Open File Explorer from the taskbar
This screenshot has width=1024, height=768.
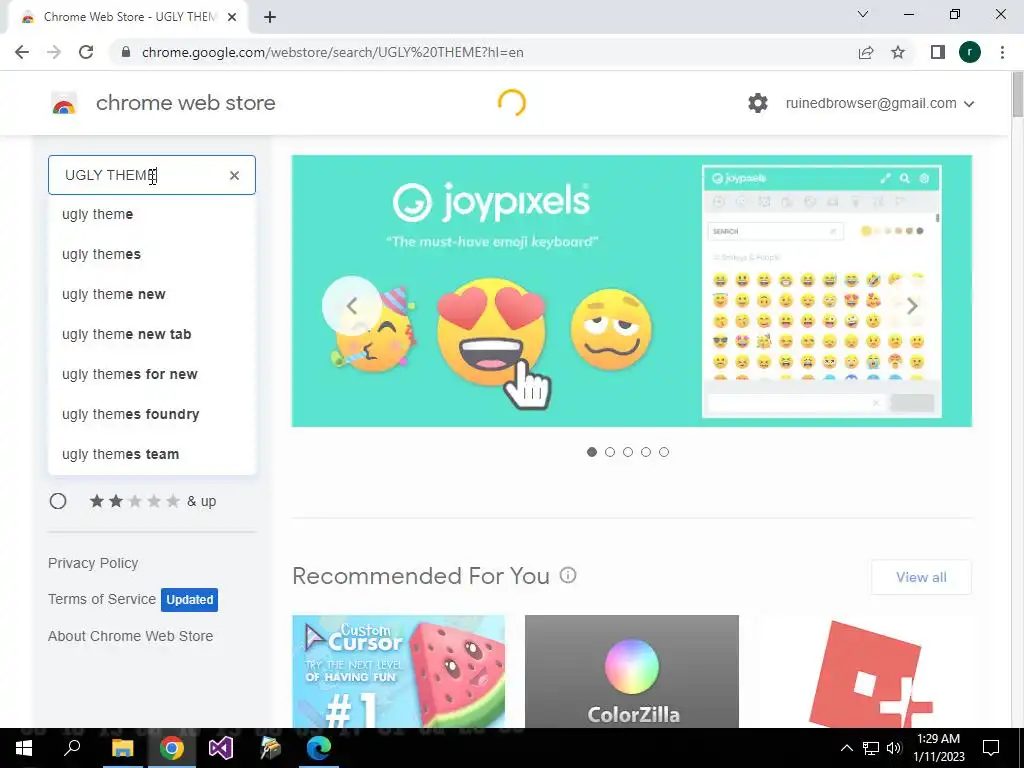[122, 748]
